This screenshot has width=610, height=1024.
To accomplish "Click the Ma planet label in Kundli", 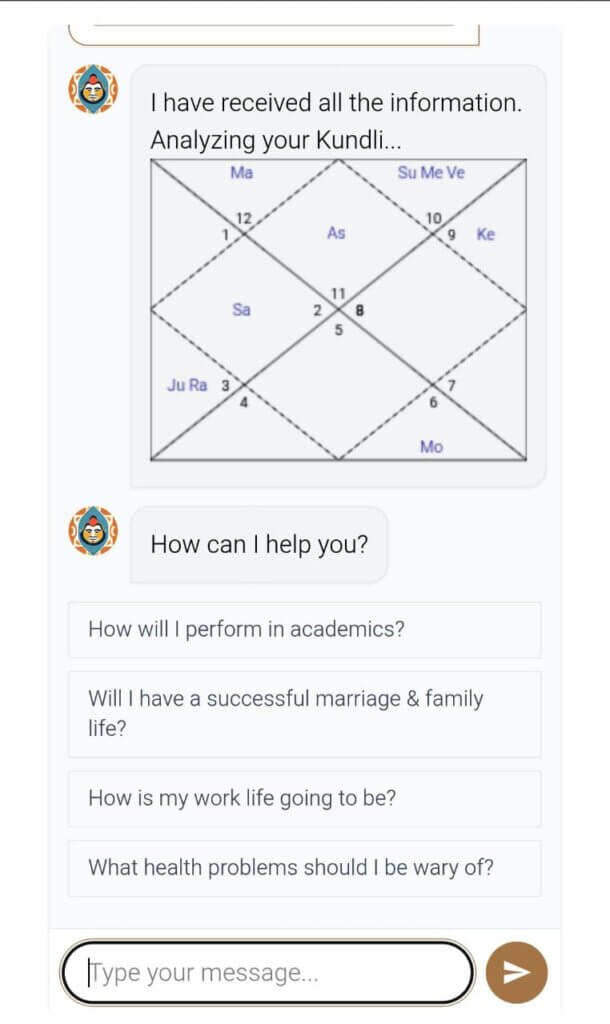I will coord(242,172).
